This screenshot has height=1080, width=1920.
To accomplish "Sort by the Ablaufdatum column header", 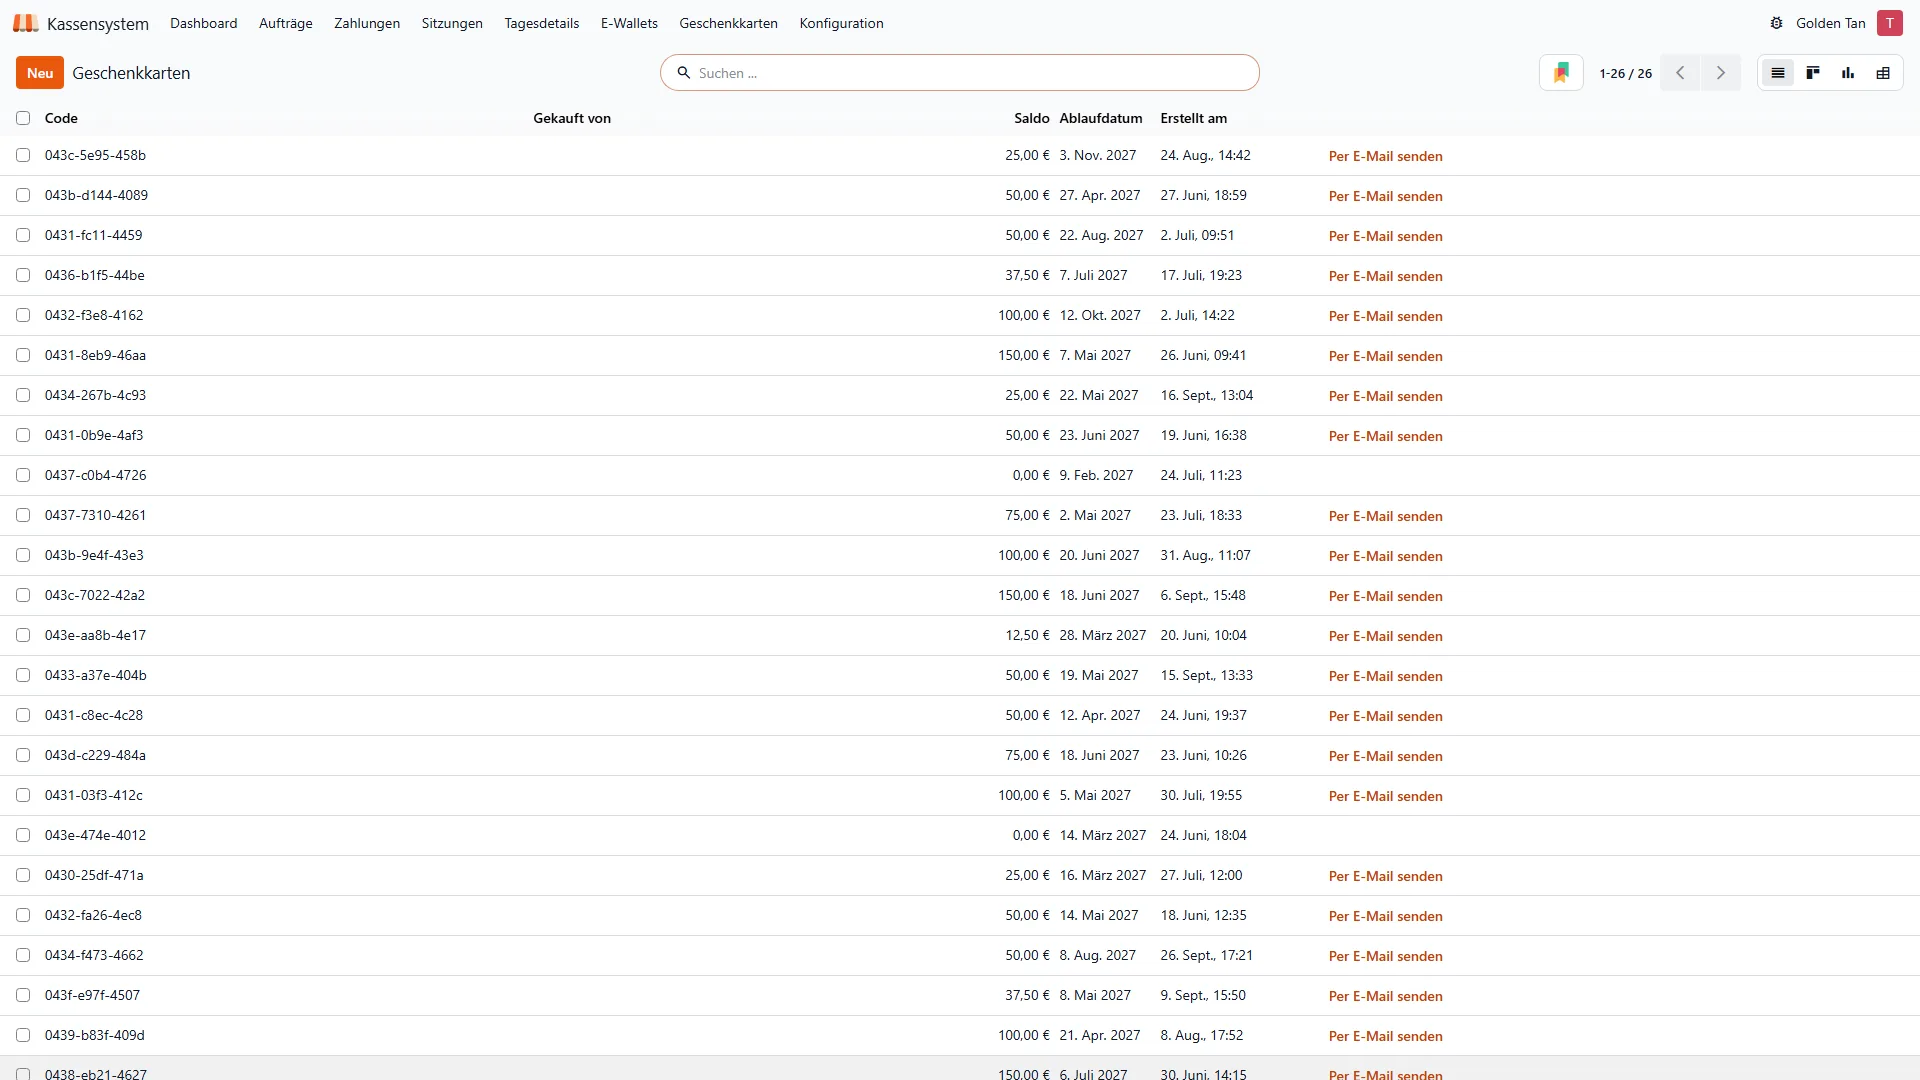I will click(x=1100, y=118).
